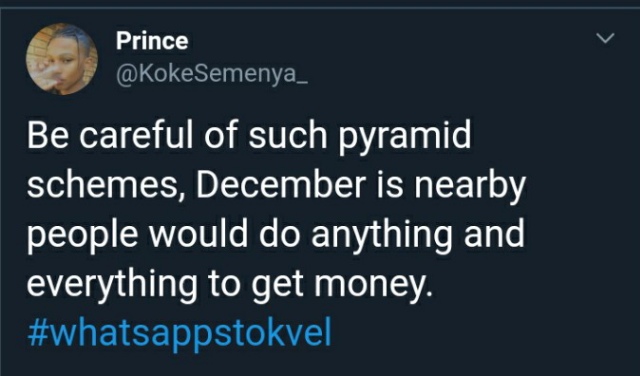Viewport: 640px width, 376px height.
Task: Click the word "is" after December
Action: click(x=389, y=185)
